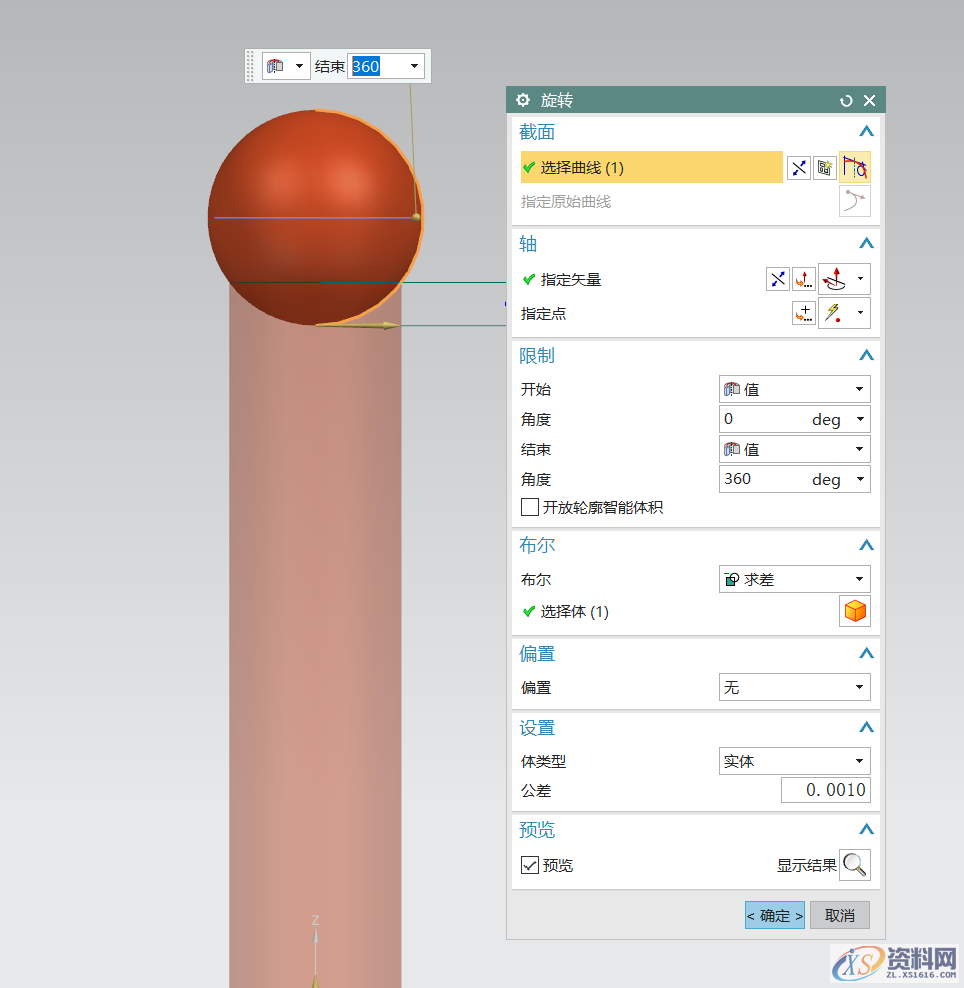Open the 体类型 实体 dropdown
The image size is (964, 988).
(x=794, y=761)
